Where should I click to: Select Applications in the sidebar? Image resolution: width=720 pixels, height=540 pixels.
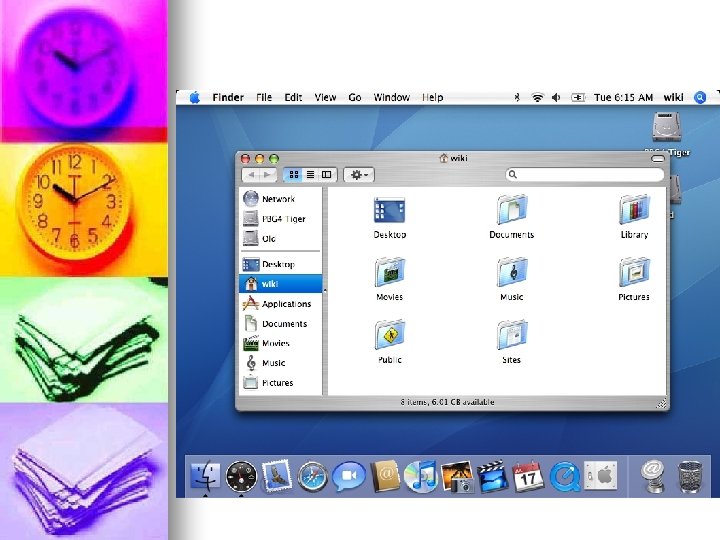281,304
